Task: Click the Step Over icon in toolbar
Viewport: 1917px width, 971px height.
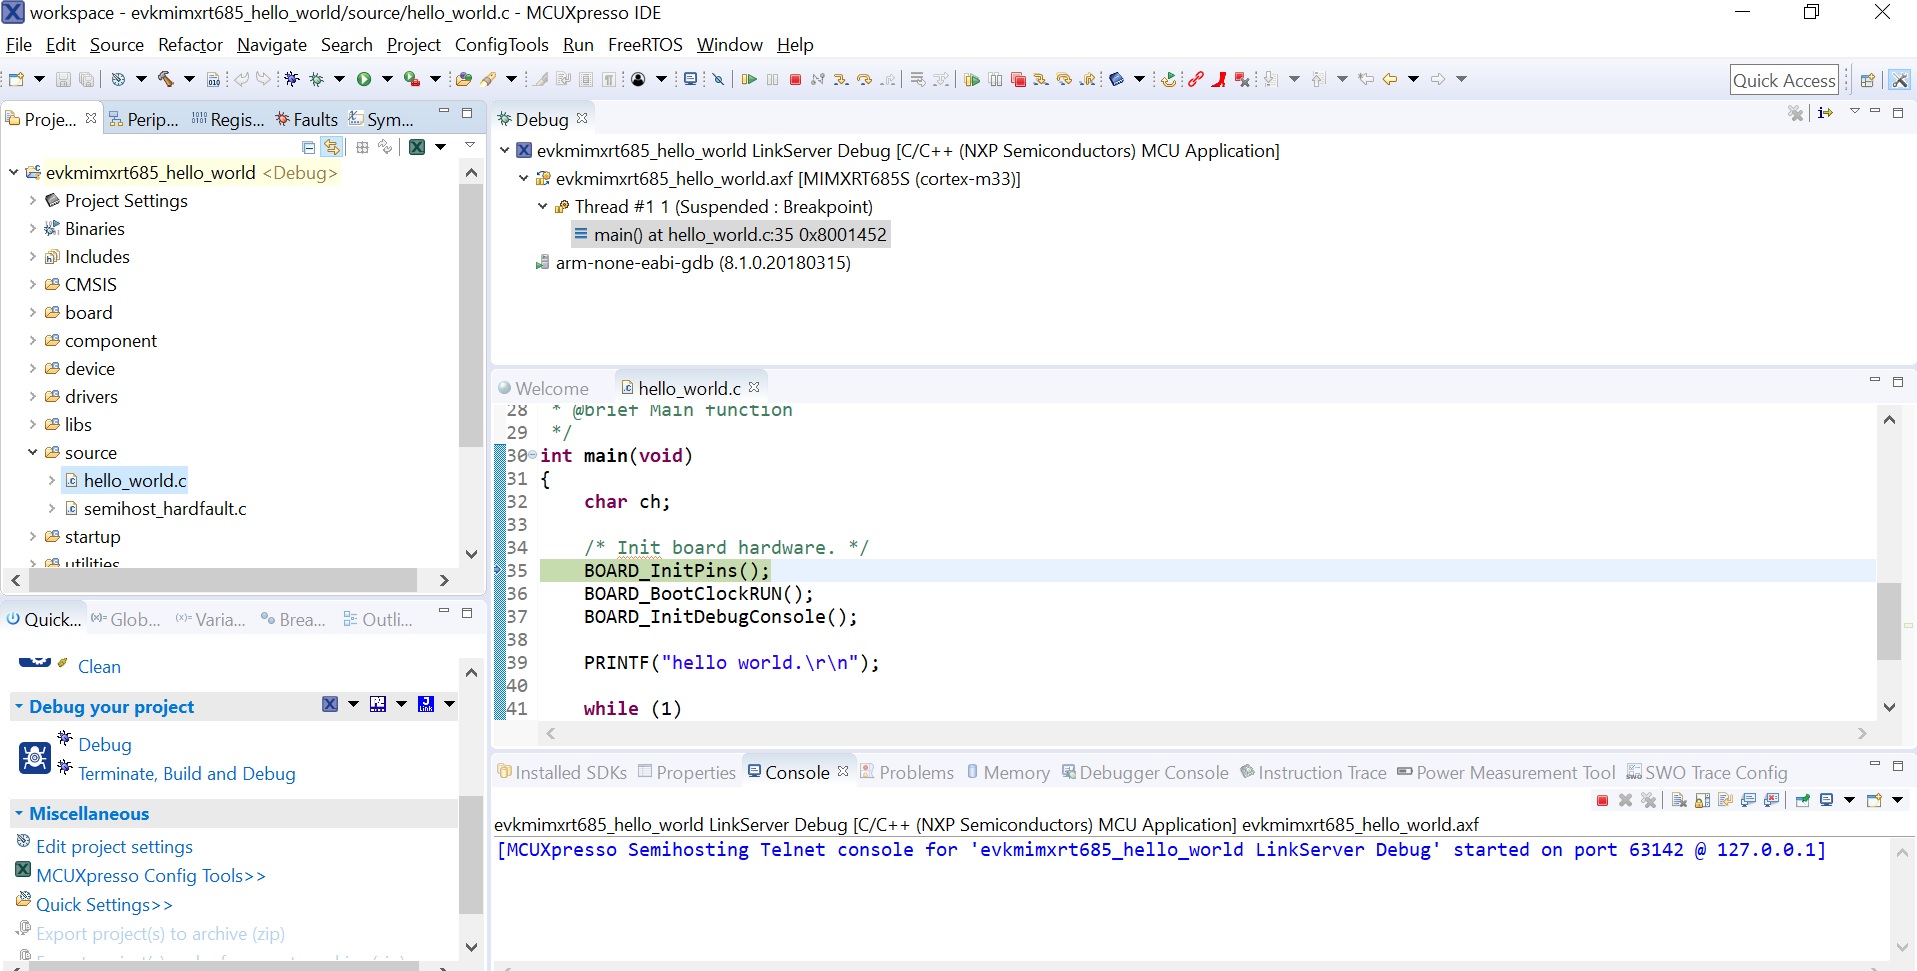Action: tap(864, 79)
